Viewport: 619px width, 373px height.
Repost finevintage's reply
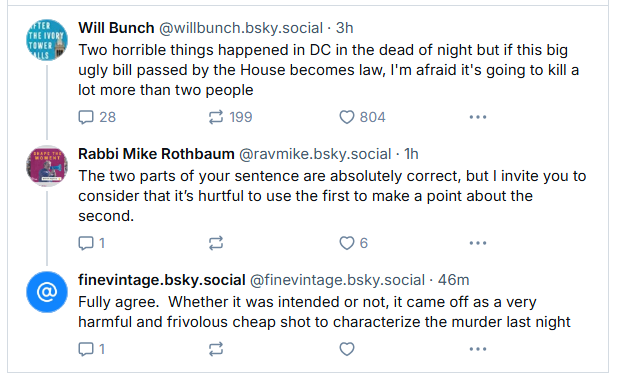[216, 349]
